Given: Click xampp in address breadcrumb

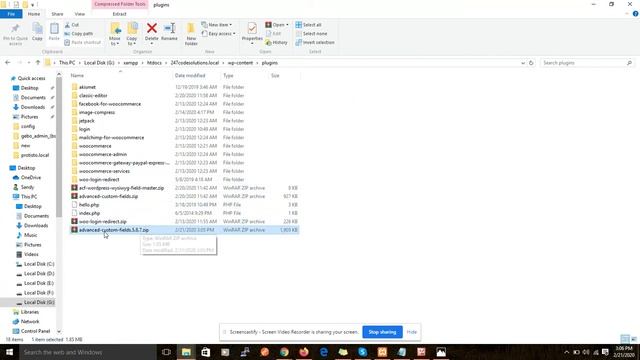Looking at the screenshot, I should (x=131, y=63).
